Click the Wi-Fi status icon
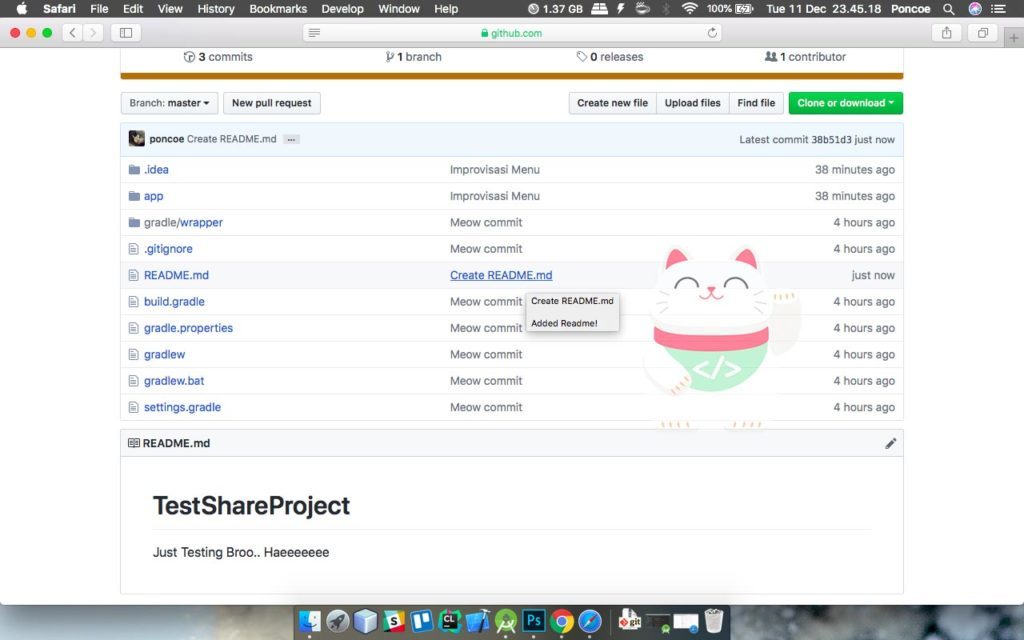 [689, 8]
